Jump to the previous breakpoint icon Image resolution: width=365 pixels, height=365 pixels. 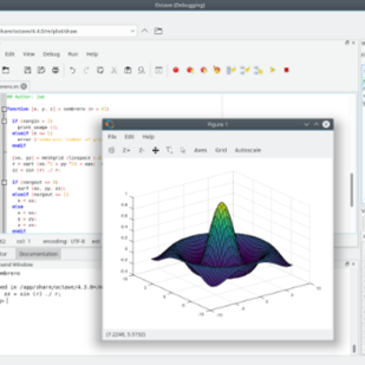[204, 70]
